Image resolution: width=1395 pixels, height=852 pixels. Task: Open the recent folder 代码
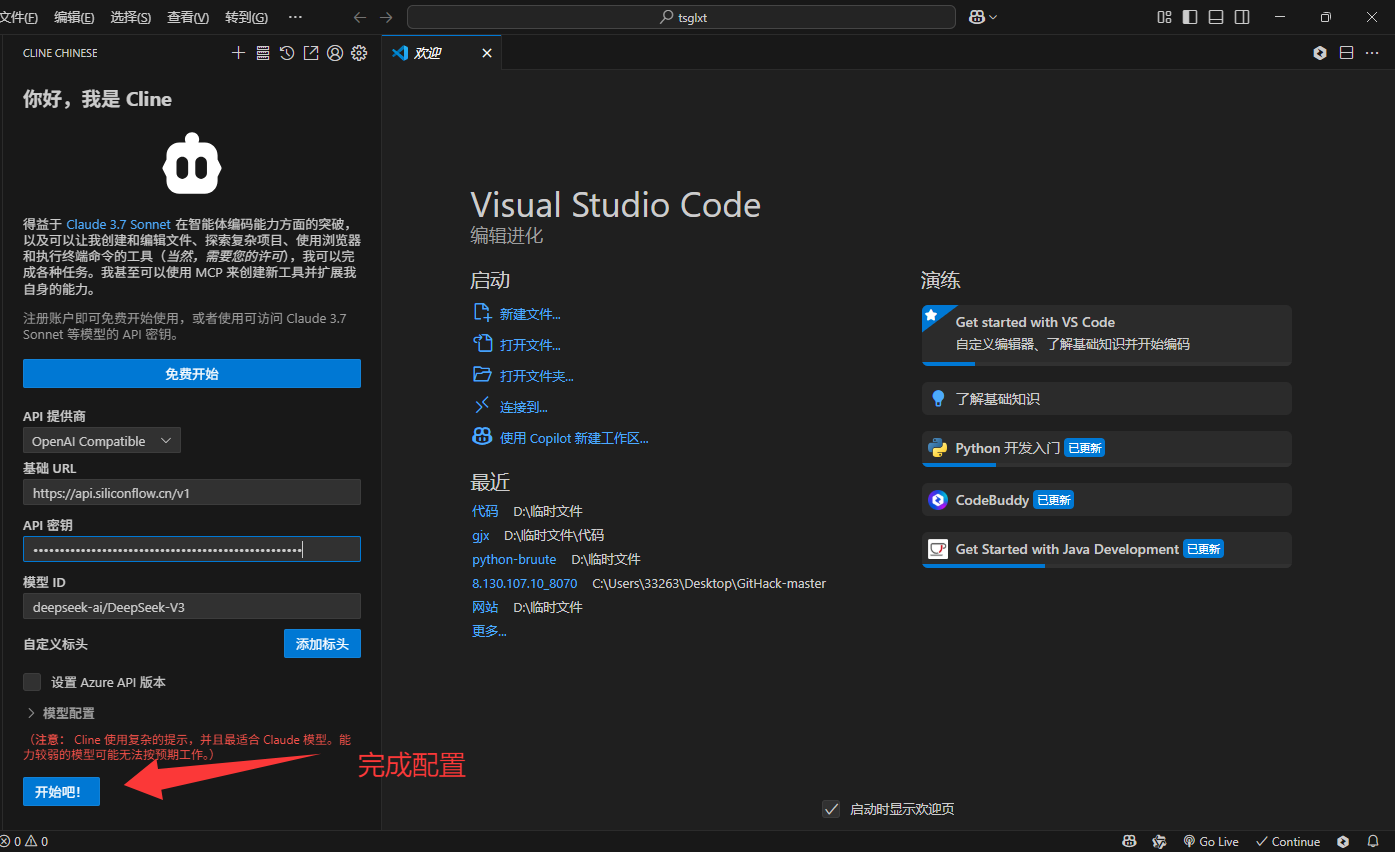coord(485,511)
